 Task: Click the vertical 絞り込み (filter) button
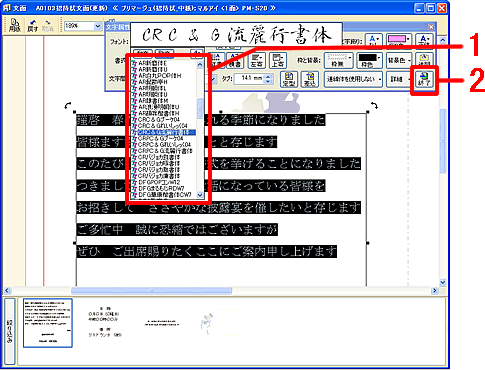(x=10, y=331)
